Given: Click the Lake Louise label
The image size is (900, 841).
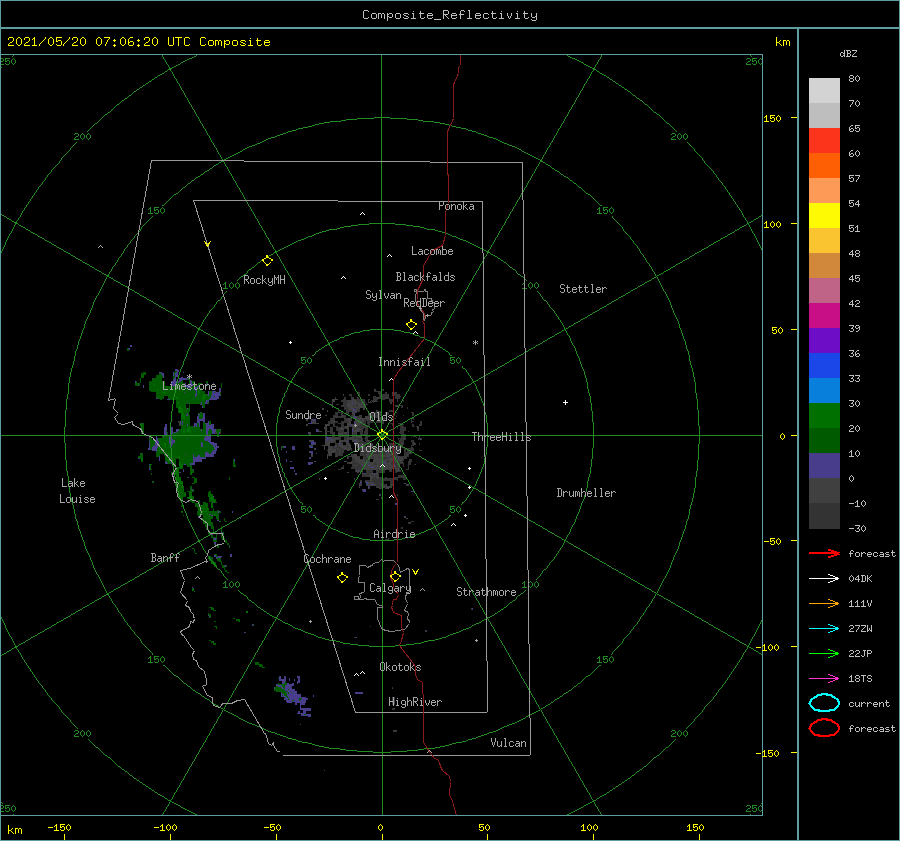Looking at the screenshot, I should 77,491.
